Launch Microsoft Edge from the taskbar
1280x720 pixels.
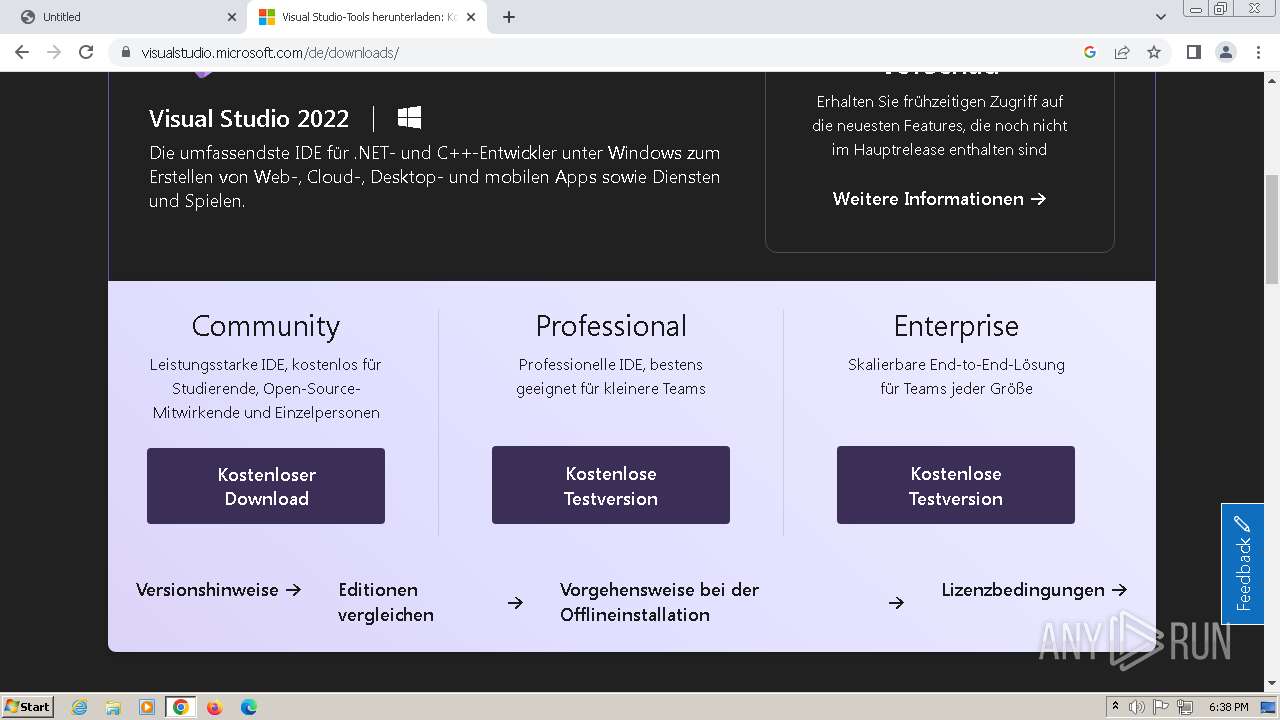tap(248, 707)
